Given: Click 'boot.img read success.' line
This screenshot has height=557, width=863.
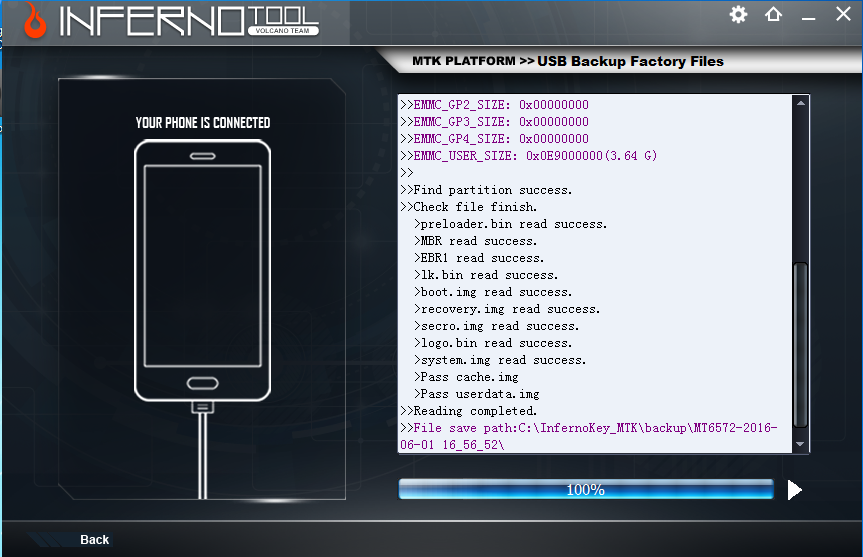Looking at the screenshot, I should click(x=493, y=292).
